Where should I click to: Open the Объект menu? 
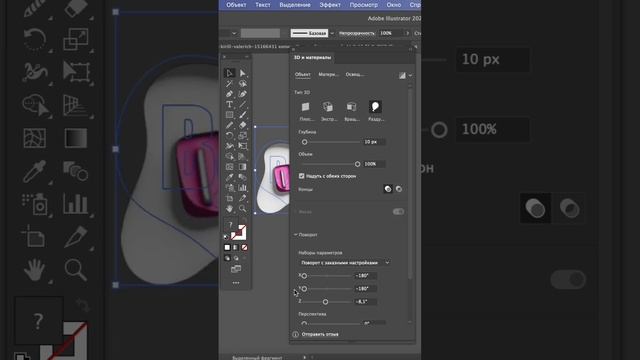pyautogui.click(x=236, y=5)
